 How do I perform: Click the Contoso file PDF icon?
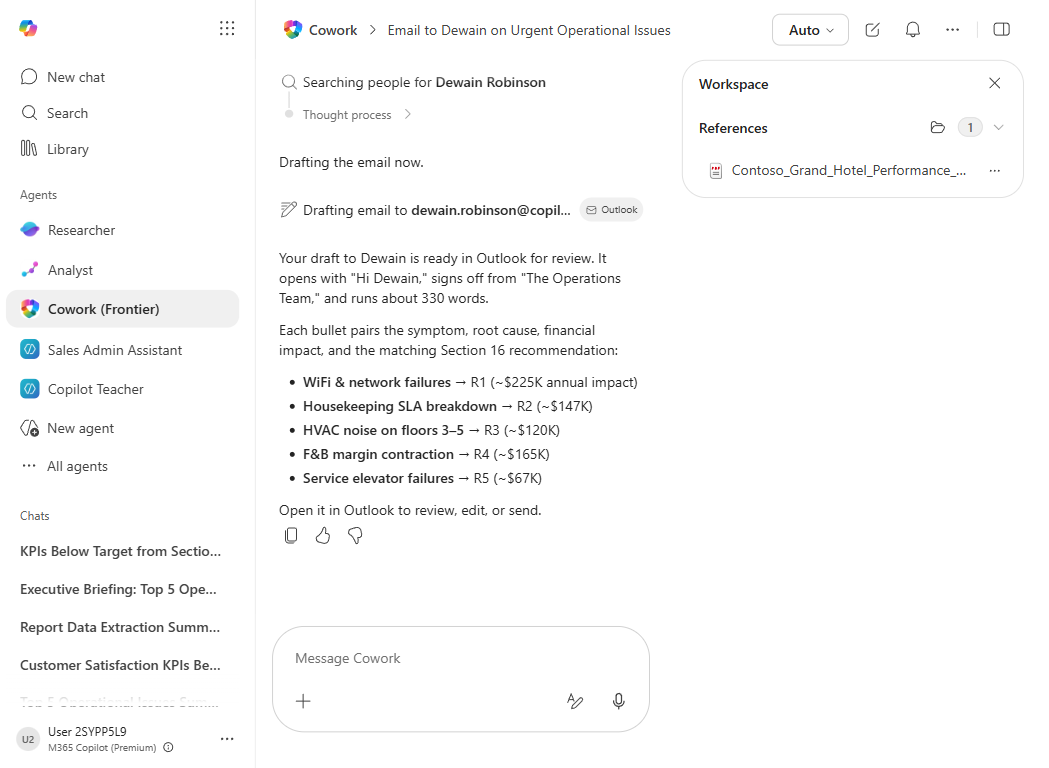point(716,171)
